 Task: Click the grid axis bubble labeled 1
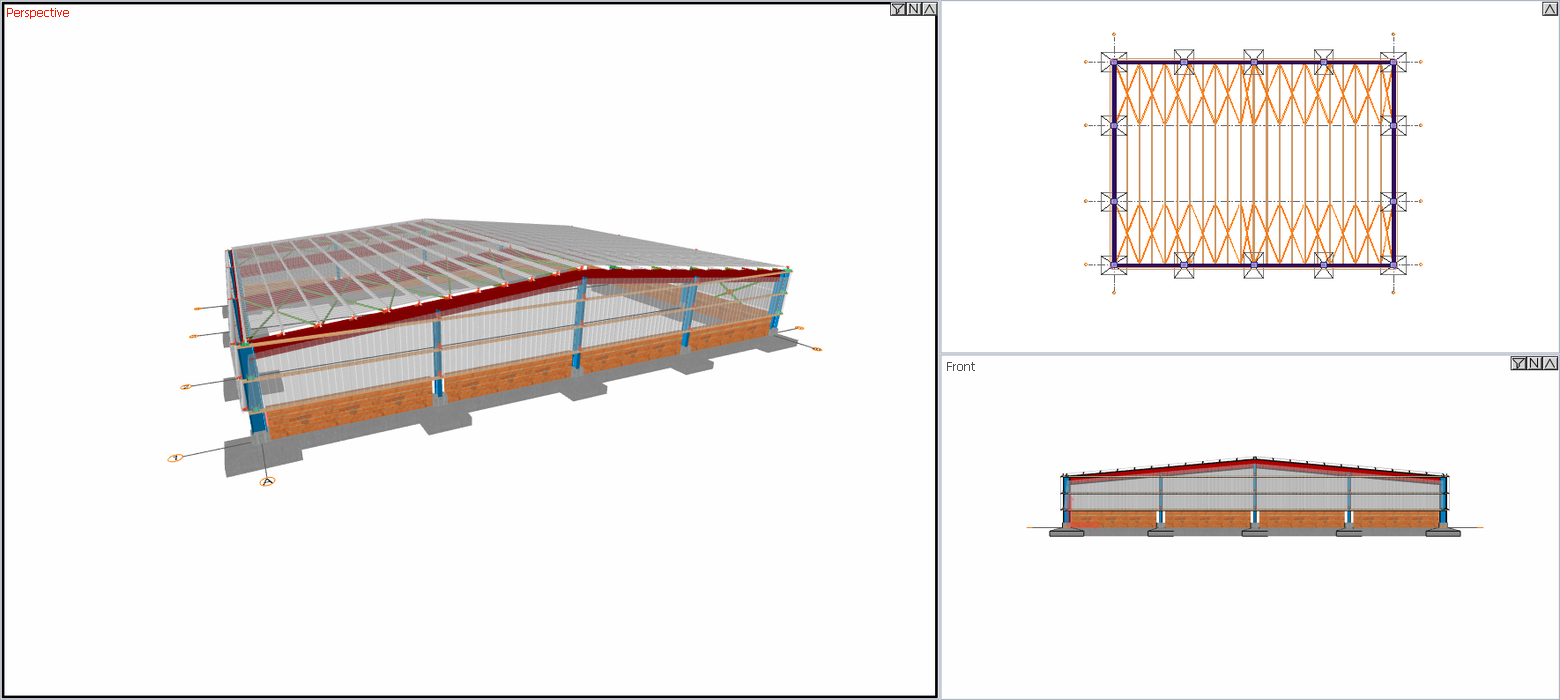click(175, 458)
